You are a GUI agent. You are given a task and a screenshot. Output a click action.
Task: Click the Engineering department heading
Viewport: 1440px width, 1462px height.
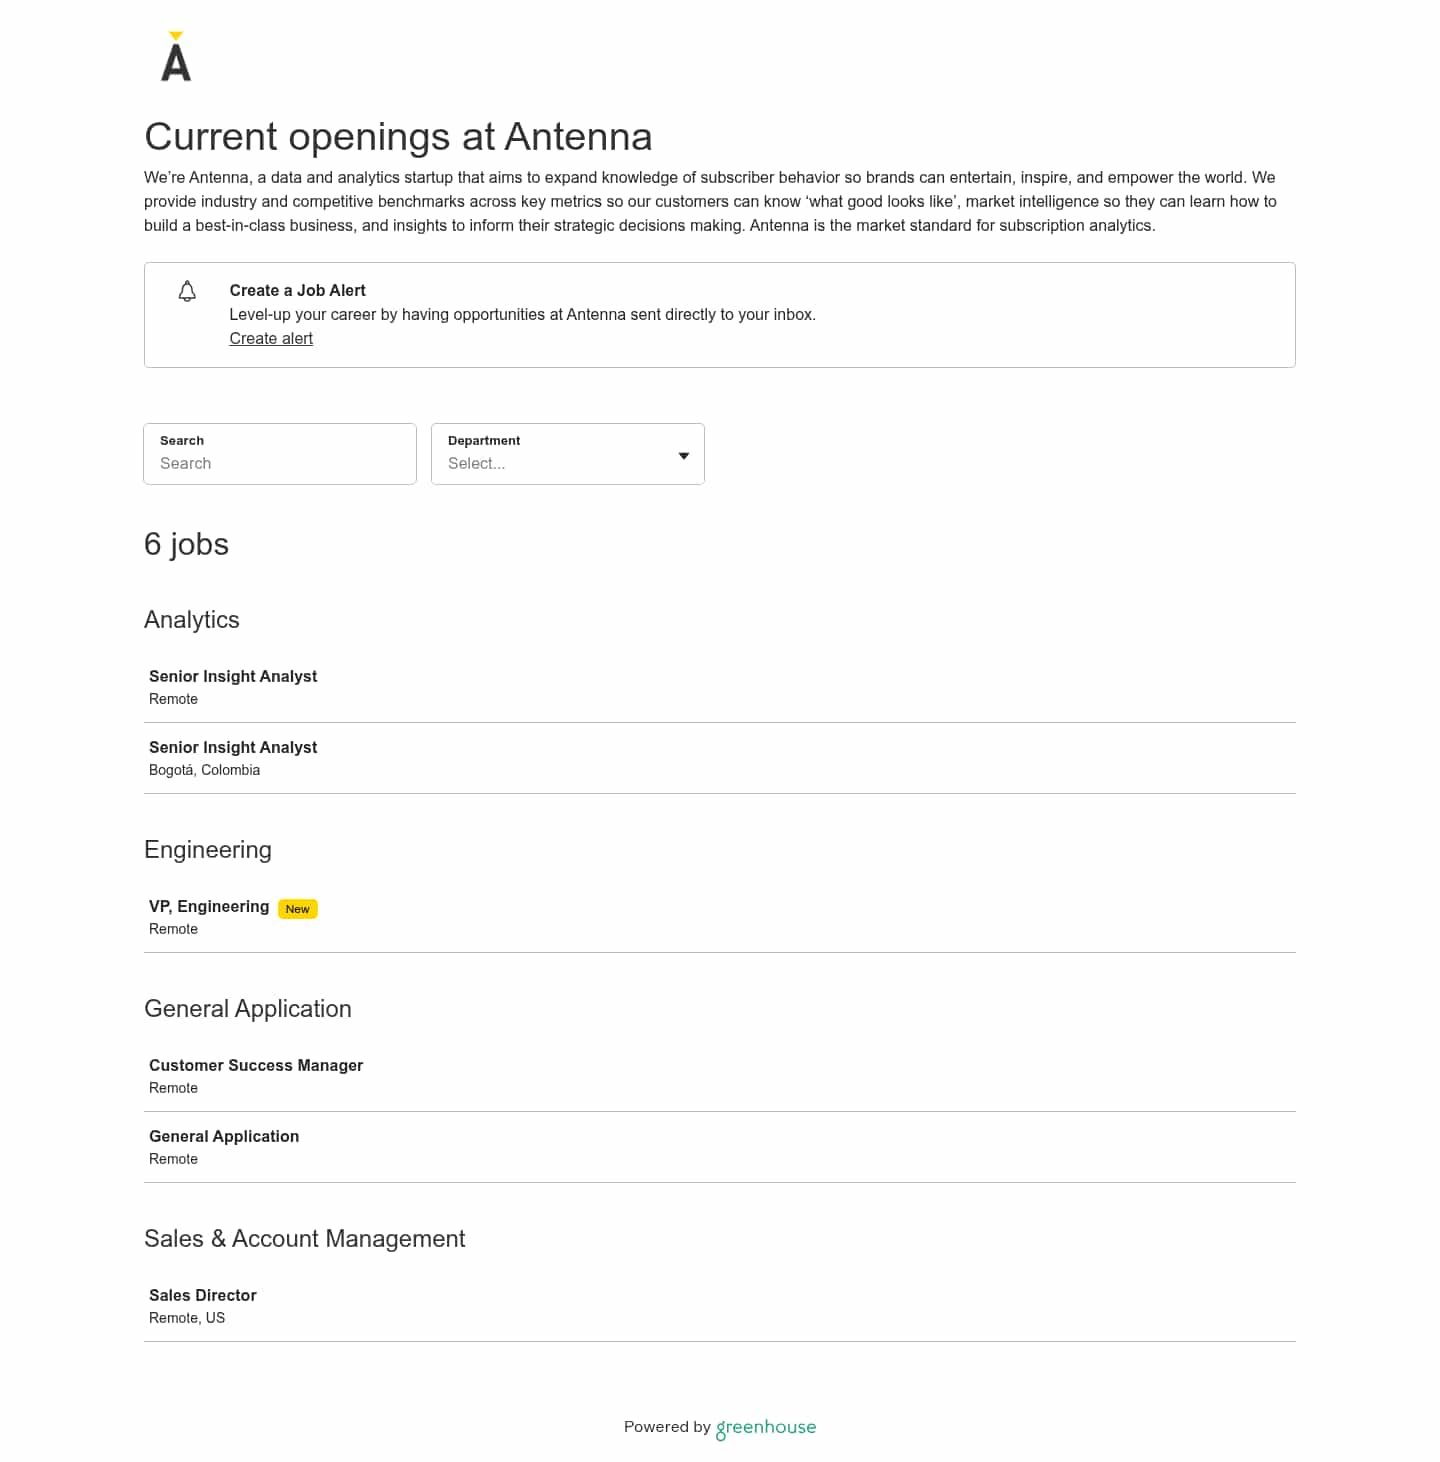coord(208,850)
